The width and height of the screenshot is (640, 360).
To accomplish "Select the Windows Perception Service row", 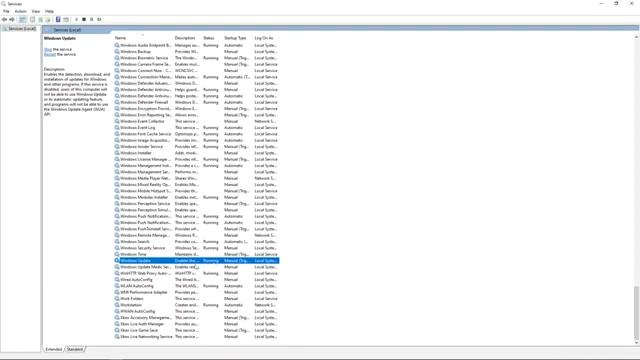I will 197,204.
